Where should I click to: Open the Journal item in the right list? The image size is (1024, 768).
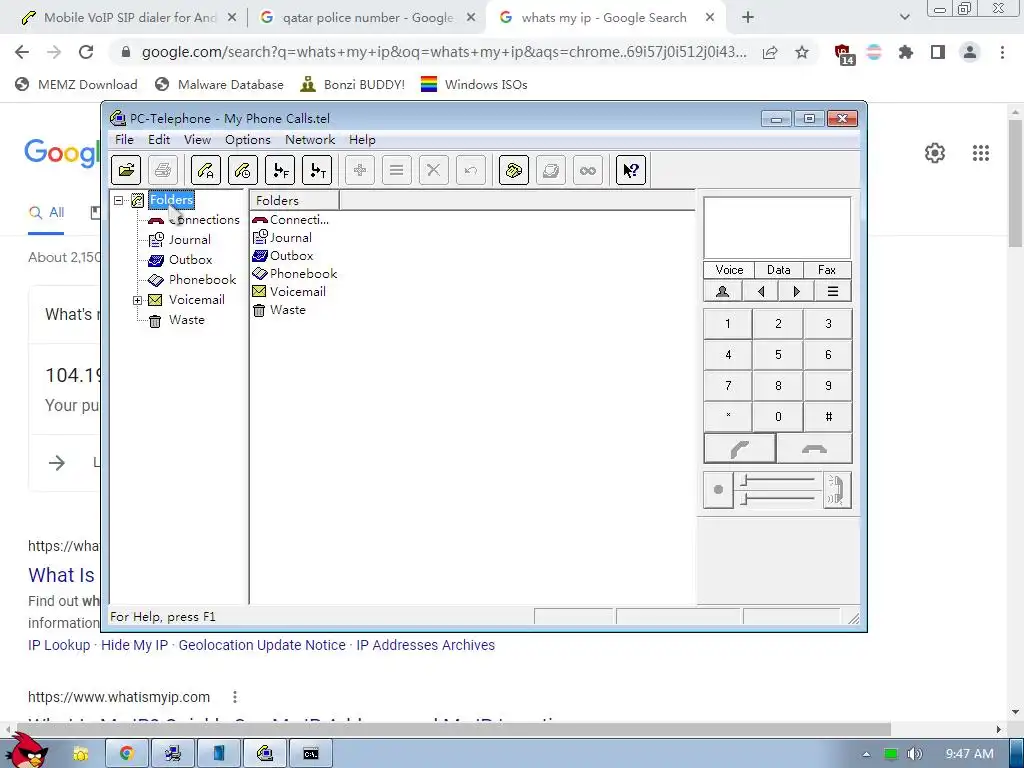click(283, 238)
